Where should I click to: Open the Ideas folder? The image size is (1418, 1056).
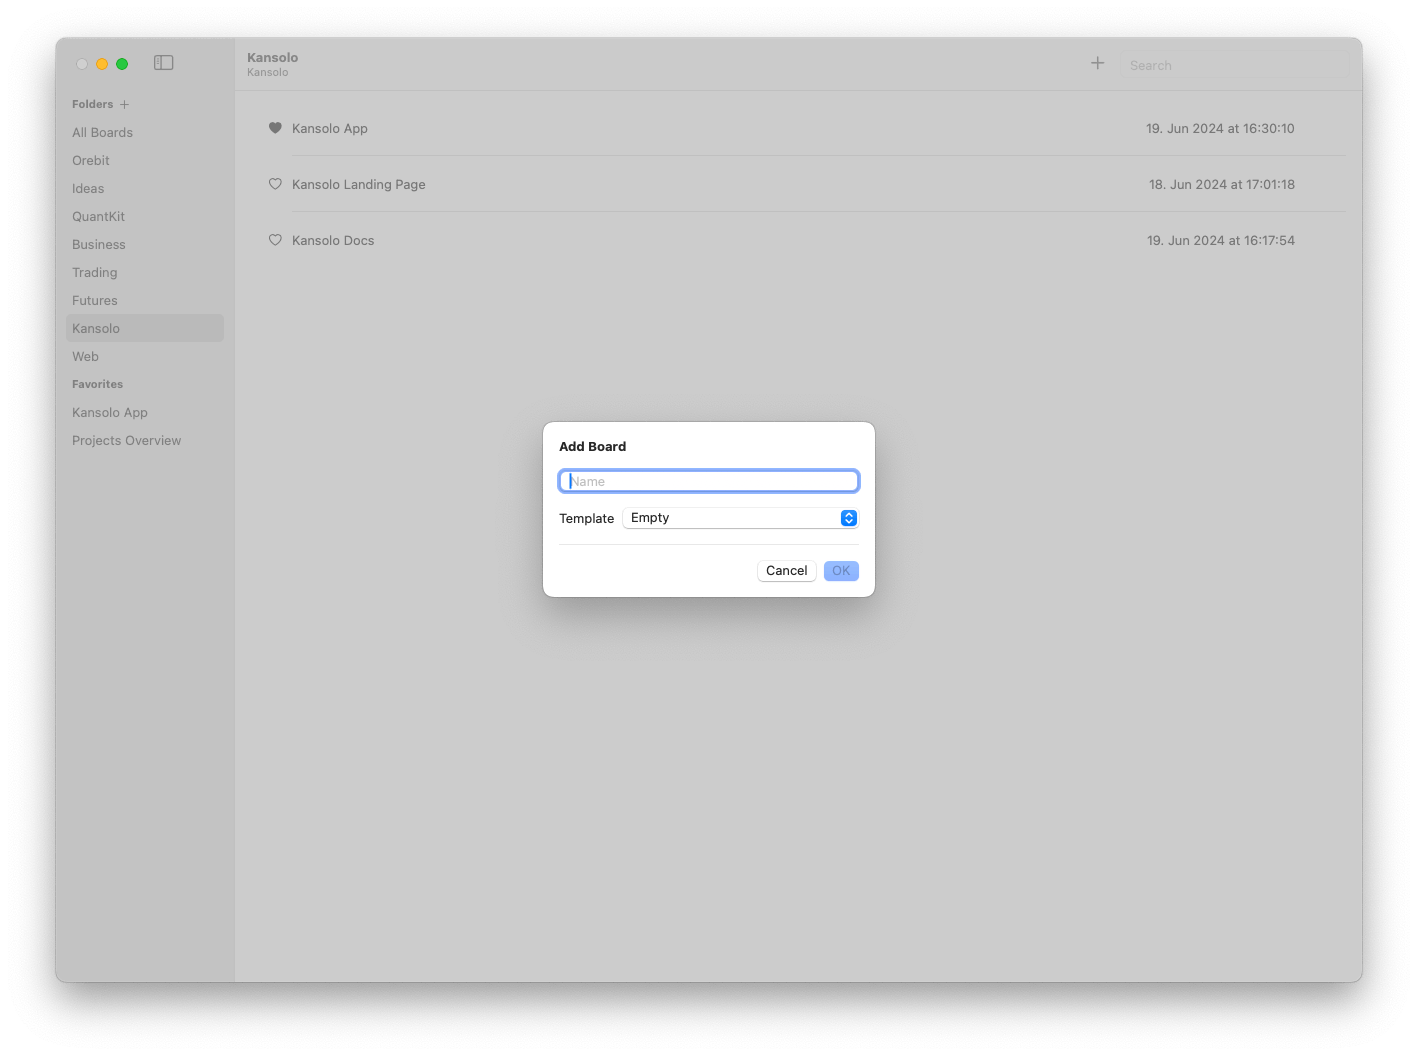click(145, 188)
